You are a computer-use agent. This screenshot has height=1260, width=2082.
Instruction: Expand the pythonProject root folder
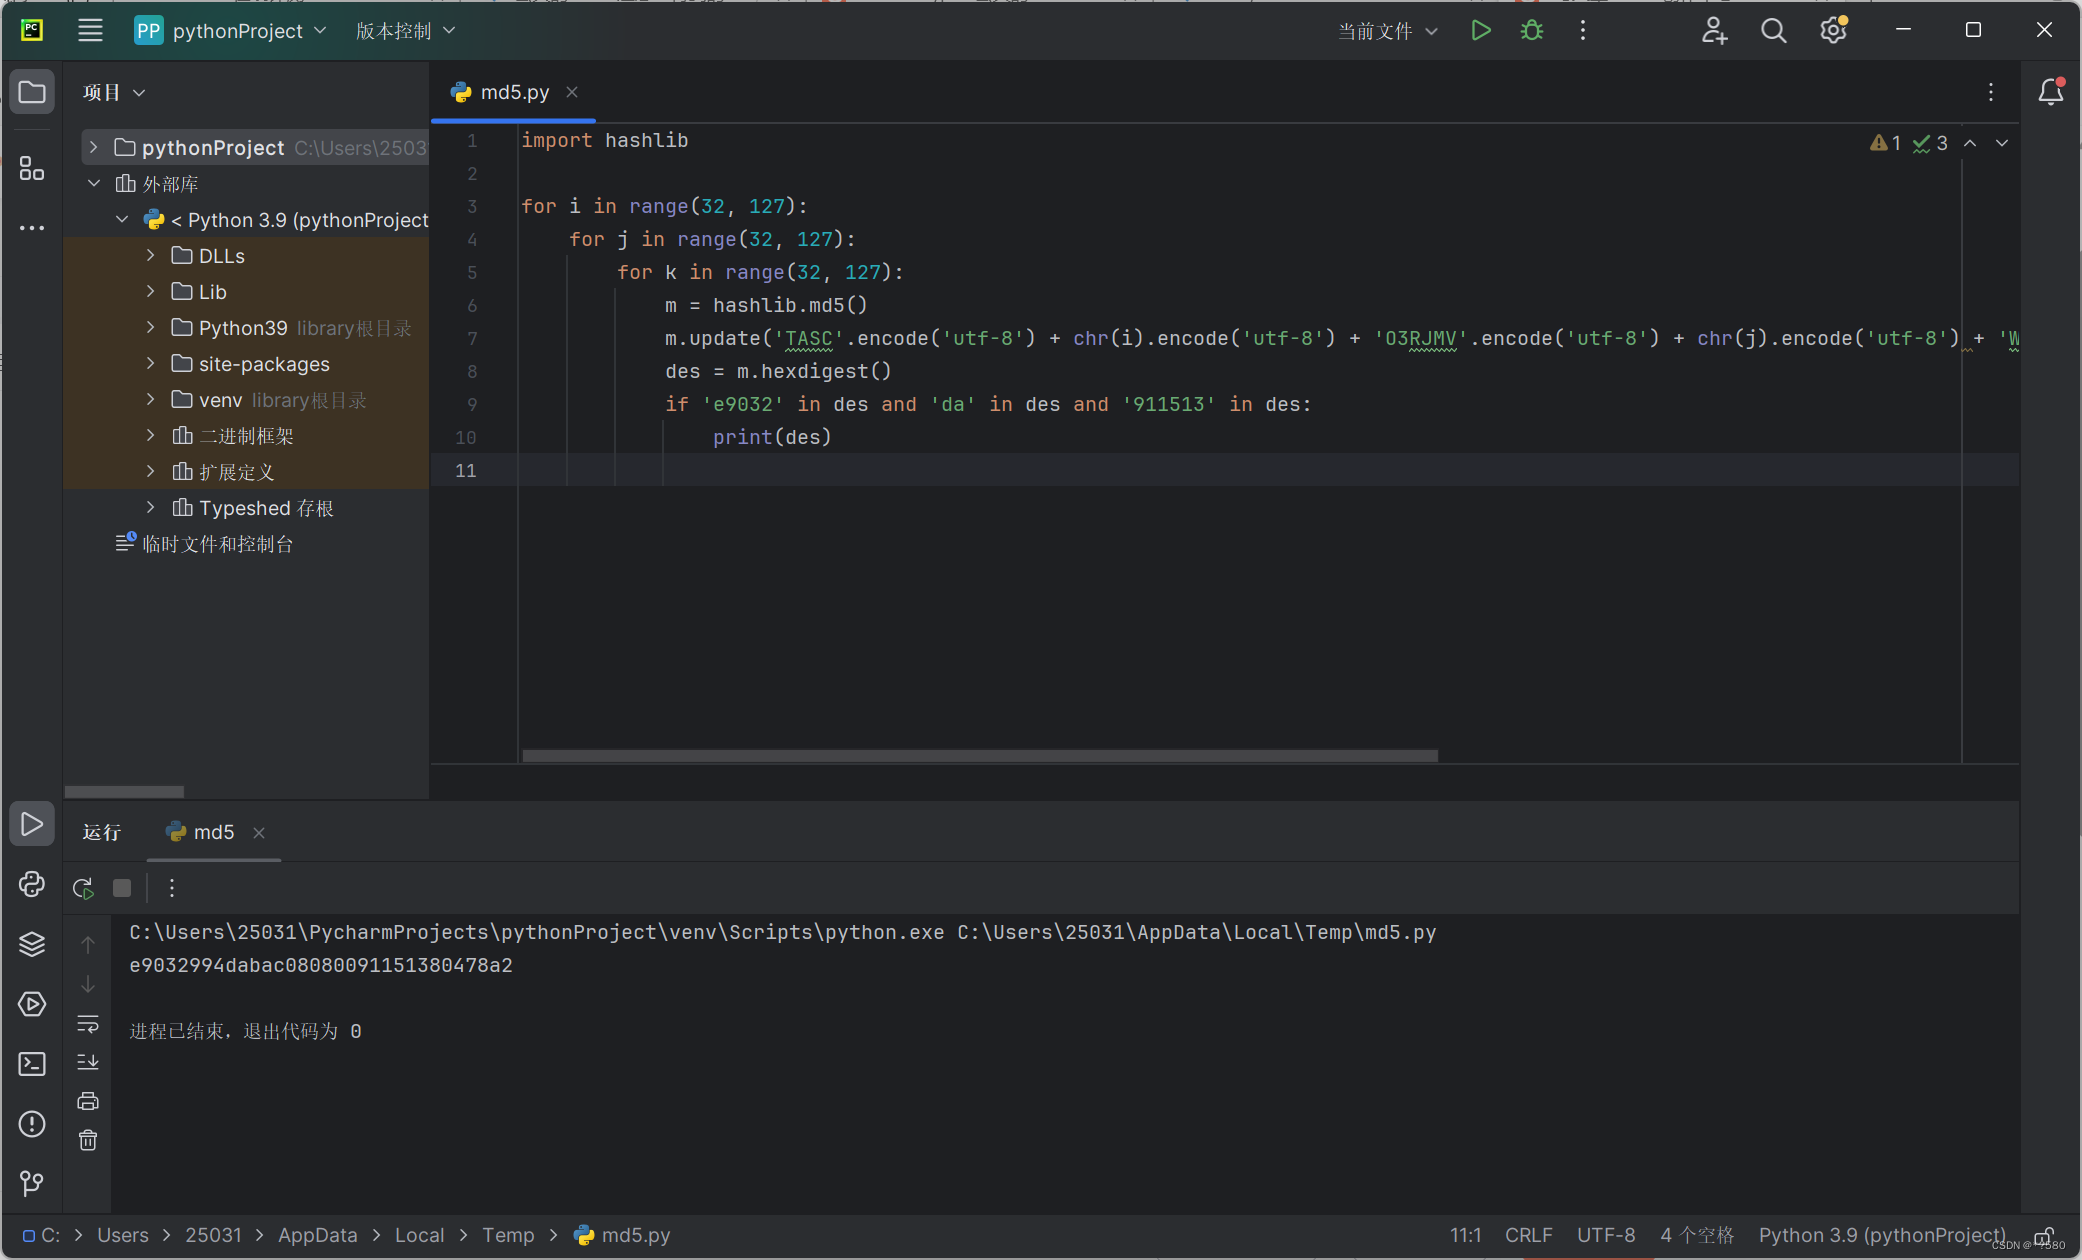[x=94, y=147]
